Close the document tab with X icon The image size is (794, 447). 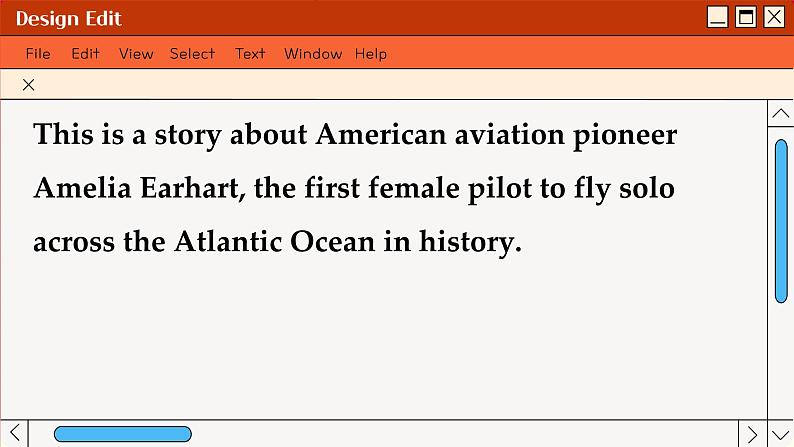(29, 85)
